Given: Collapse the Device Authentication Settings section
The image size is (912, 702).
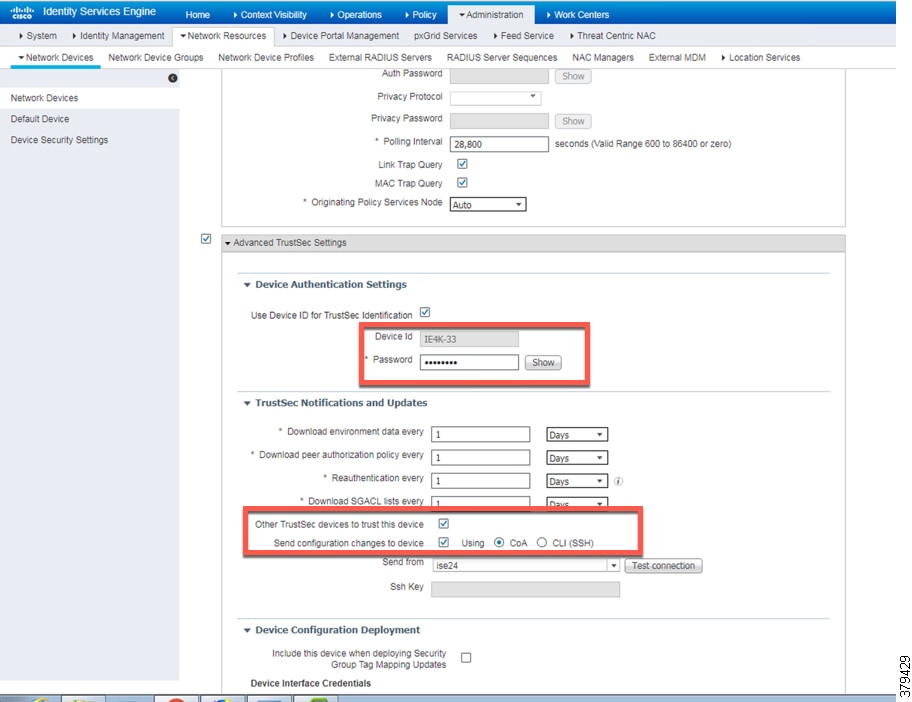Looking at the screenshot, I should [x=247, y=285].
